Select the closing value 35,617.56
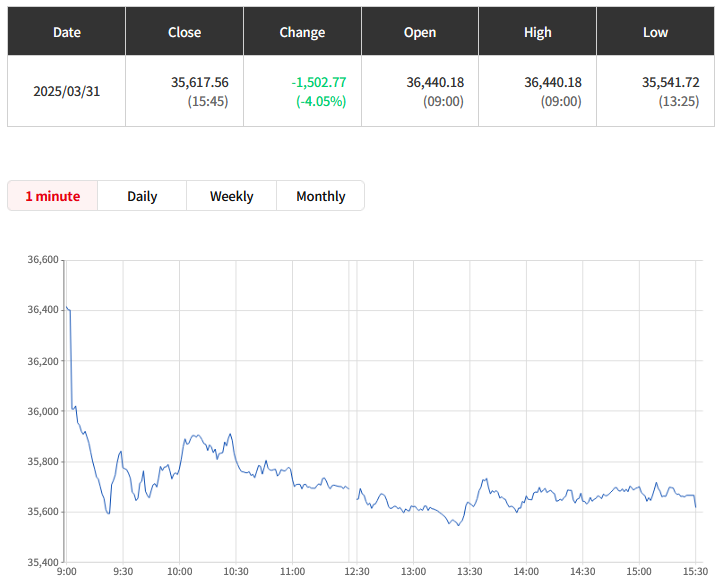726x586 pixels. 200,82
